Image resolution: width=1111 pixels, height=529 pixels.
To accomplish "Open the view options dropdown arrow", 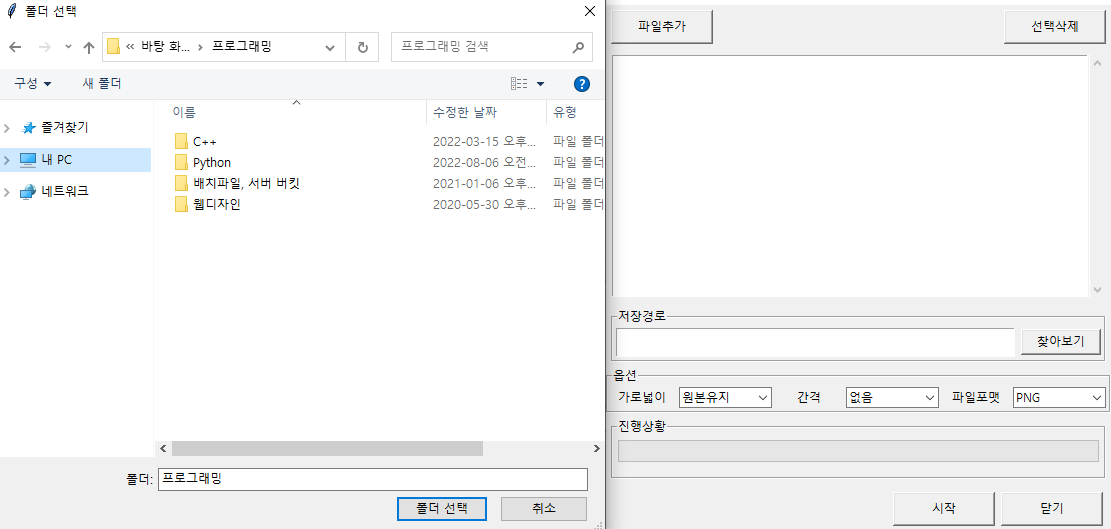I will tap(541, 84).
